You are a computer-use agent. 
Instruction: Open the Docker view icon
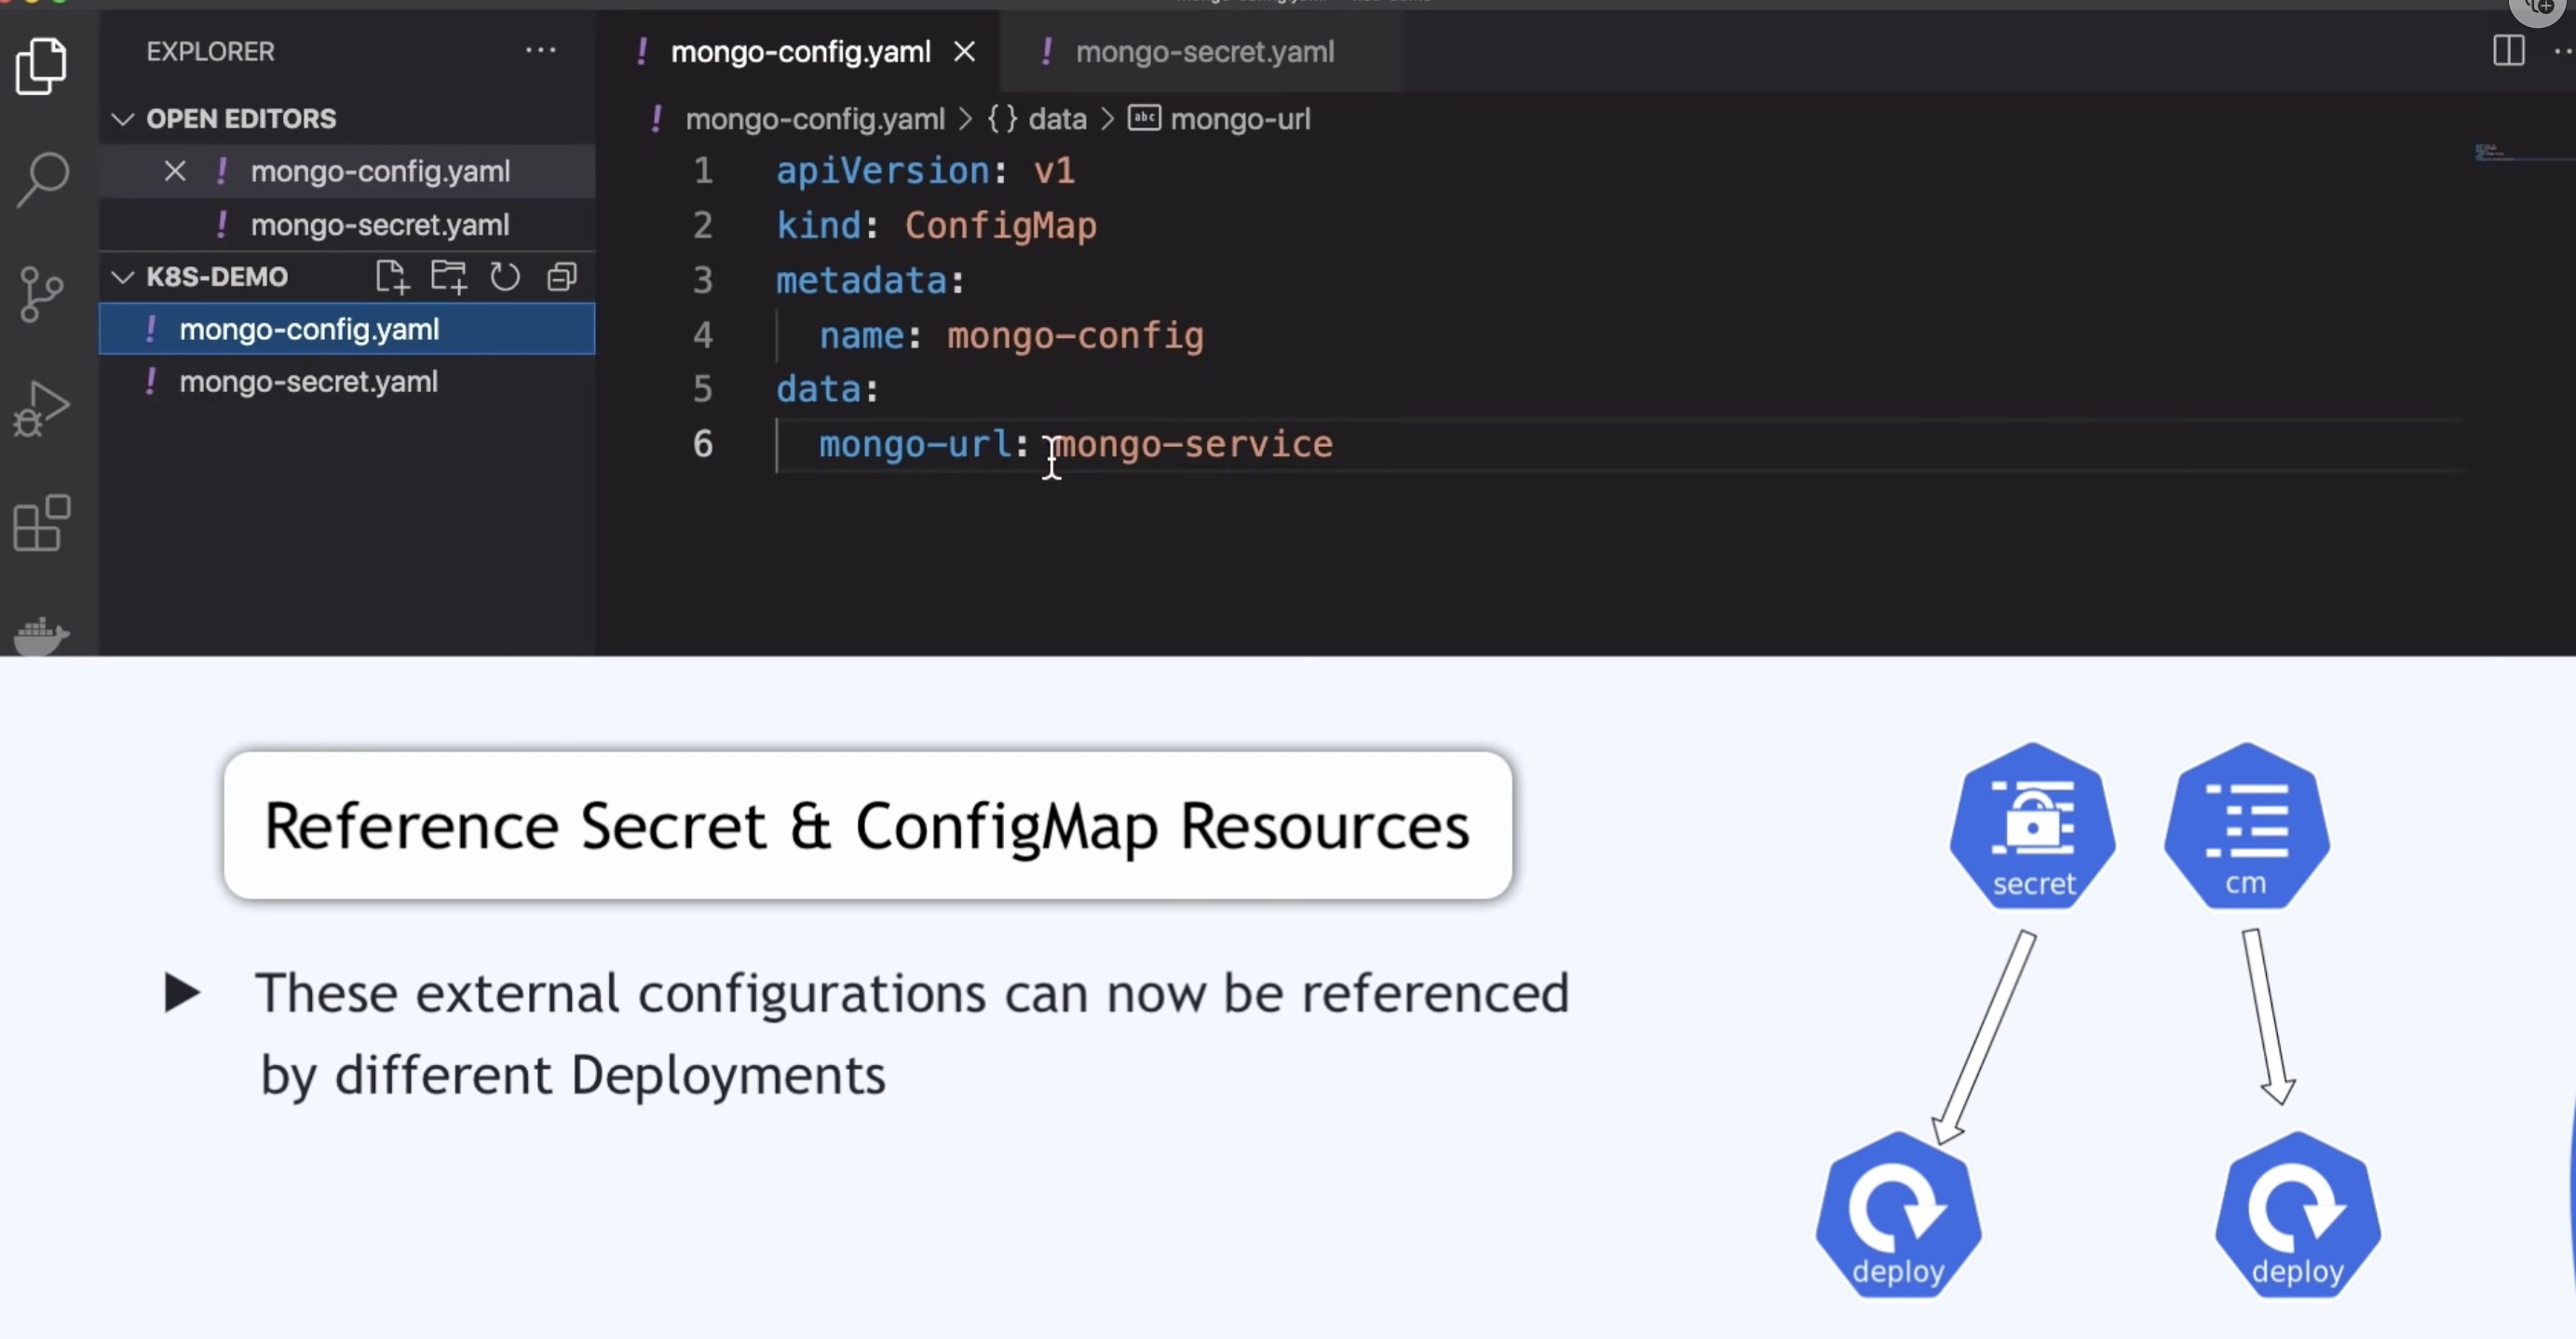pos(41,635)
